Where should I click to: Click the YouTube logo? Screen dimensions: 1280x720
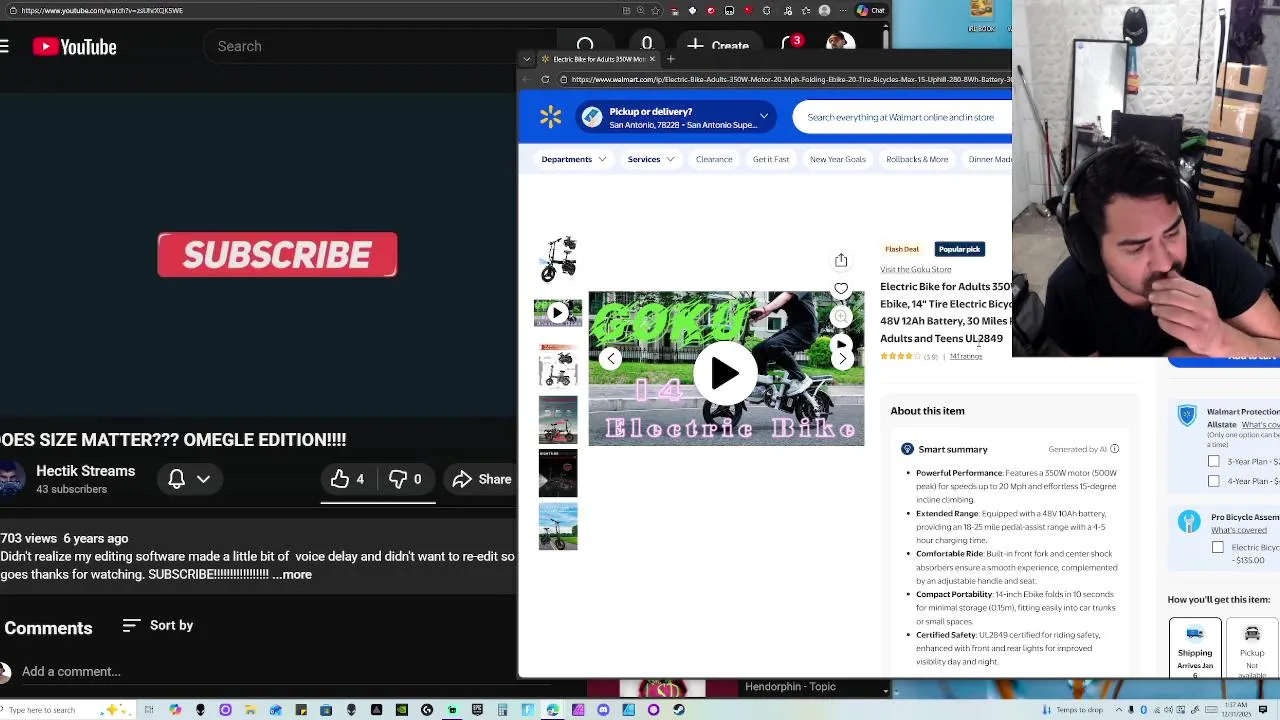[x=75, y=47]
